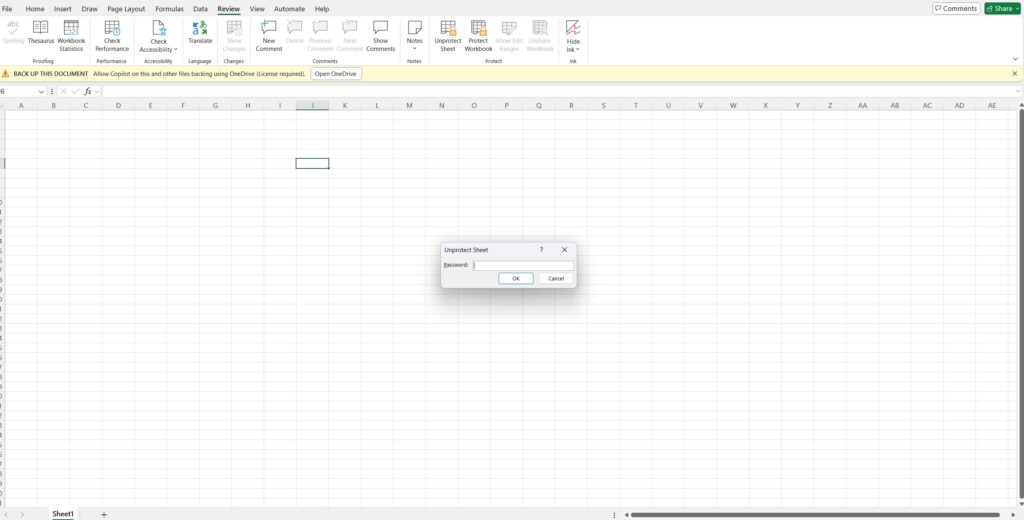The height and width of the screenshot is (520, 1024).
Task: Open the Help tab
Action: pos(322,9)
